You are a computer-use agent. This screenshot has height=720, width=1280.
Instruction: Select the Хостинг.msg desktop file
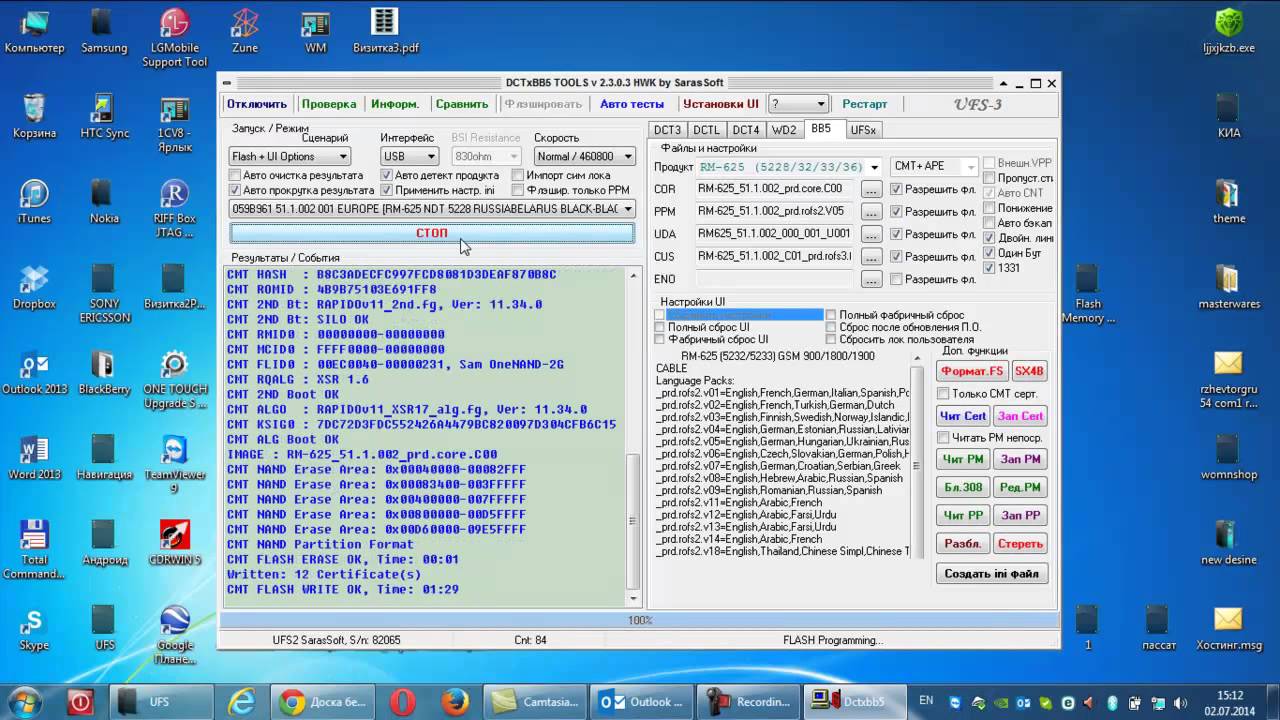click(1229, 629)
